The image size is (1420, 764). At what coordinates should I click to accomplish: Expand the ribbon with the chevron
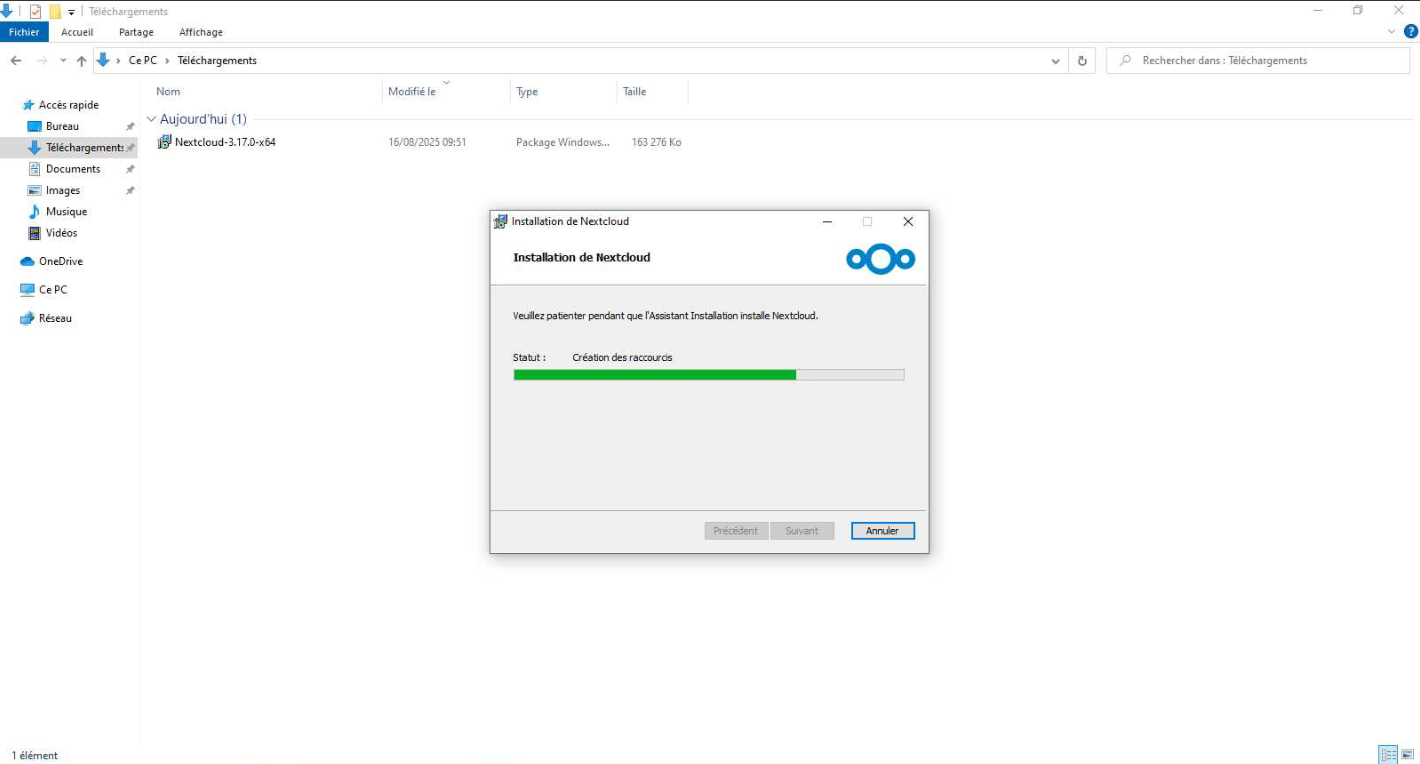coord(1392,32)
